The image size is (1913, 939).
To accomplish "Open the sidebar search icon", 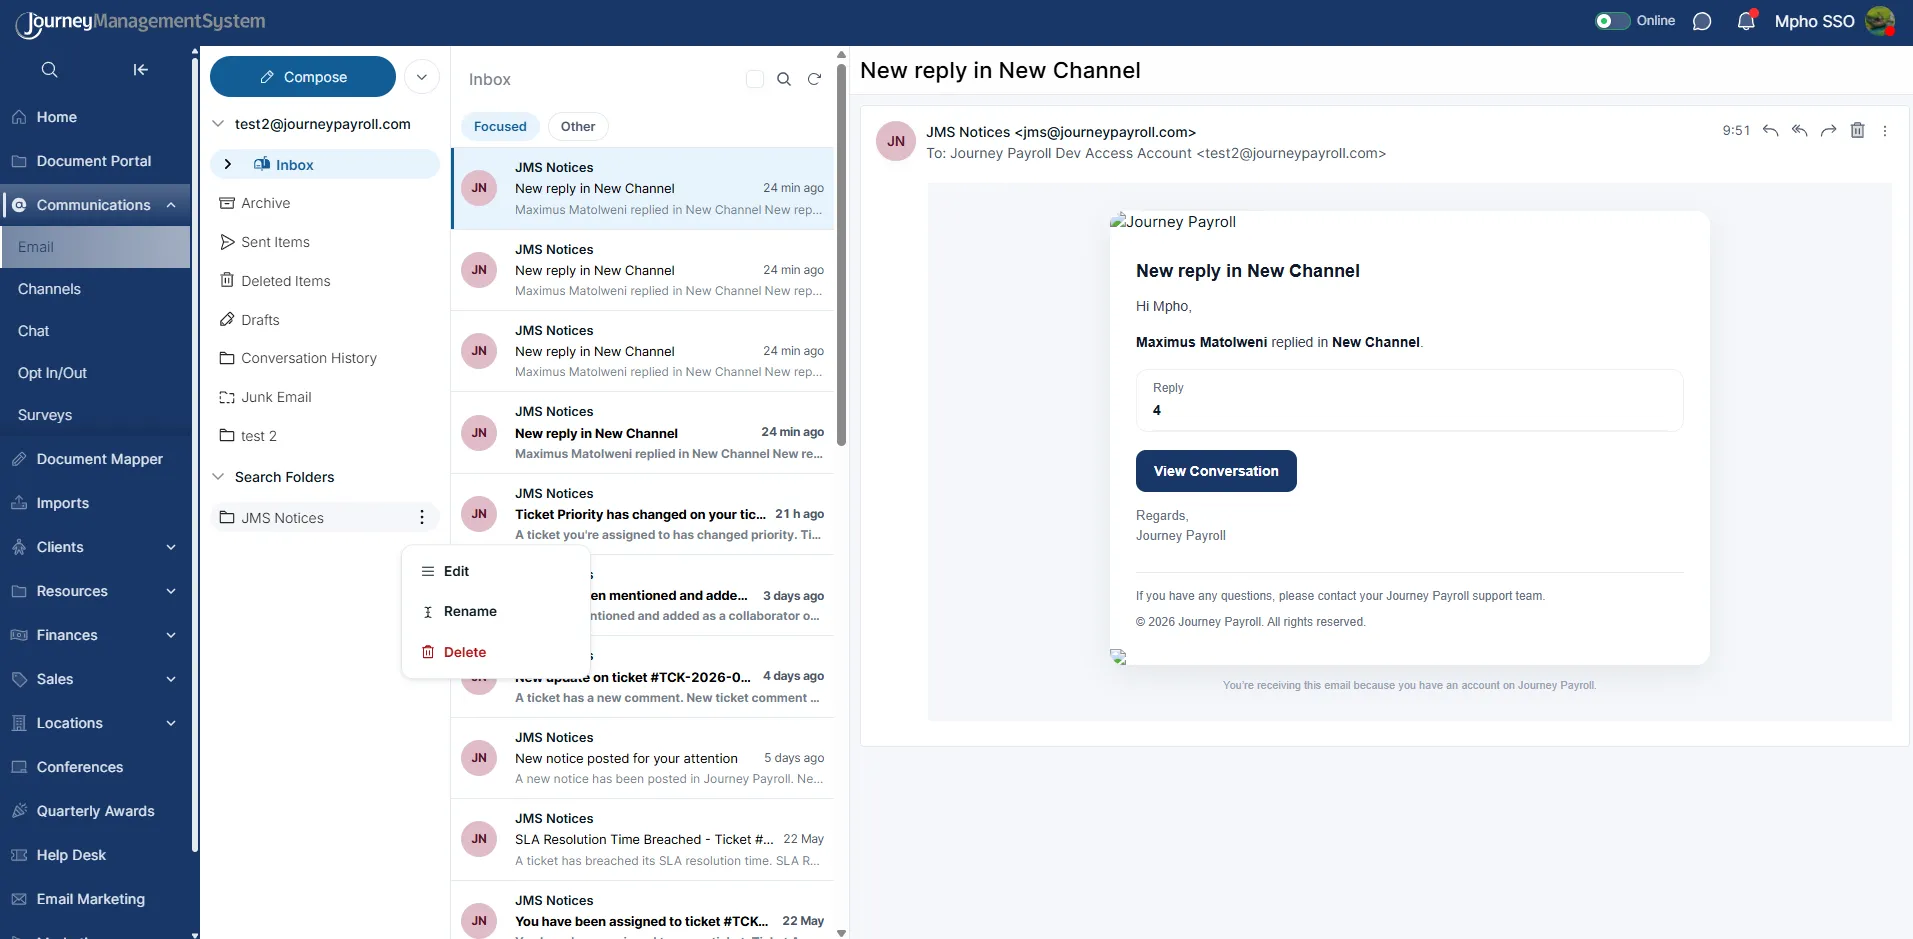I will pos(49,70).
